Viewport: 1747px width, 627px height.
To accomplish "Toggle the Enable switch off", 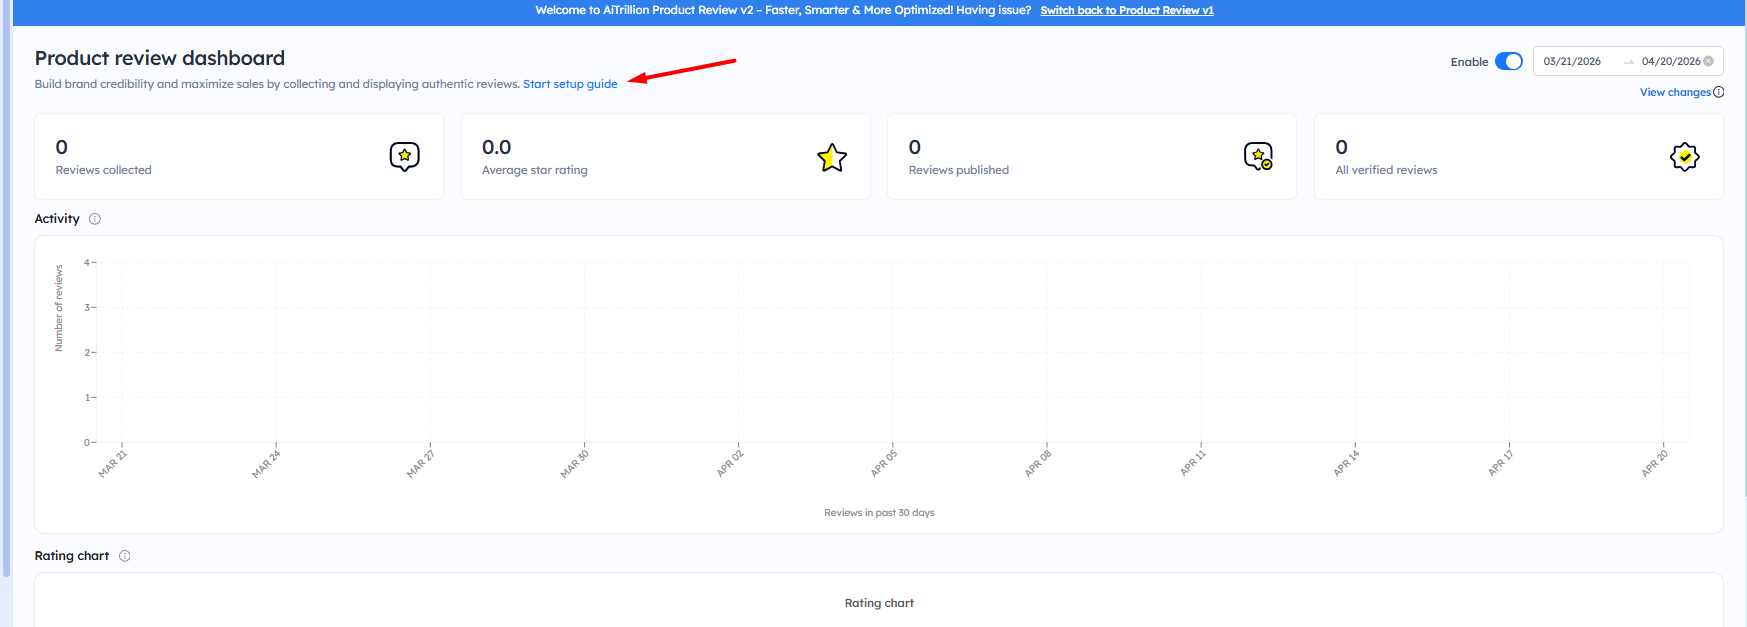I will (1508, 61).
